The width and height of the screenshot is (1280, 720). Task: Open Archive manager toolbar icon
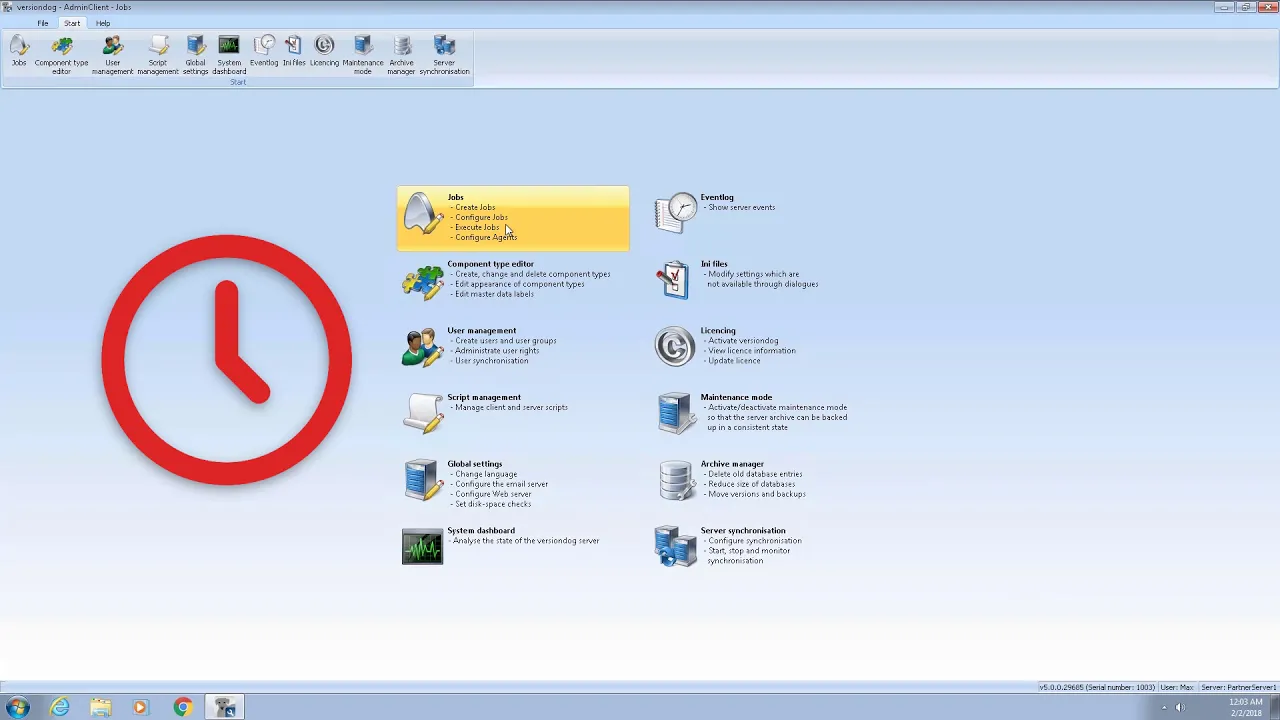401,55
